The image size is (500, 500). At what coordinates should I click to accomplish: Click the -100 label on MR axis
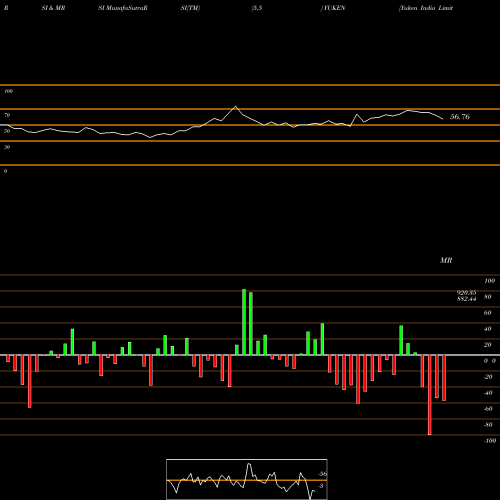pyautogui.click(x=490, y=441)
